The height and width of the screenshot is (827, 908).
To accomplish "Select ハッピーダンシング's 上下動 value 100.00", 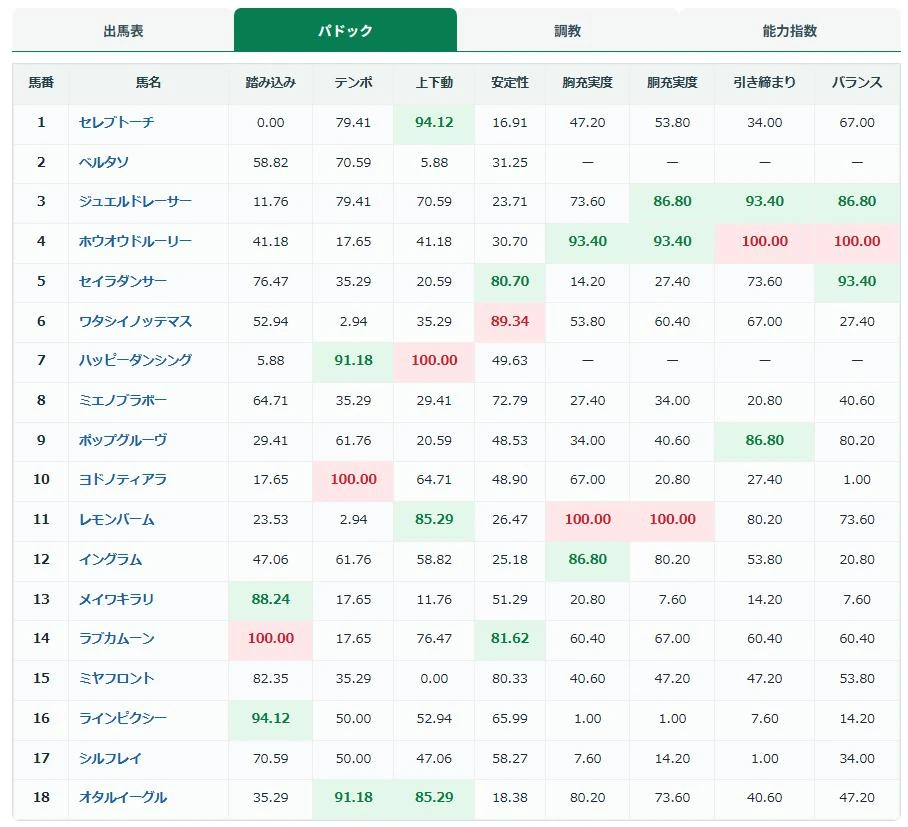I will pyautogui.click(x=434, y=360).
